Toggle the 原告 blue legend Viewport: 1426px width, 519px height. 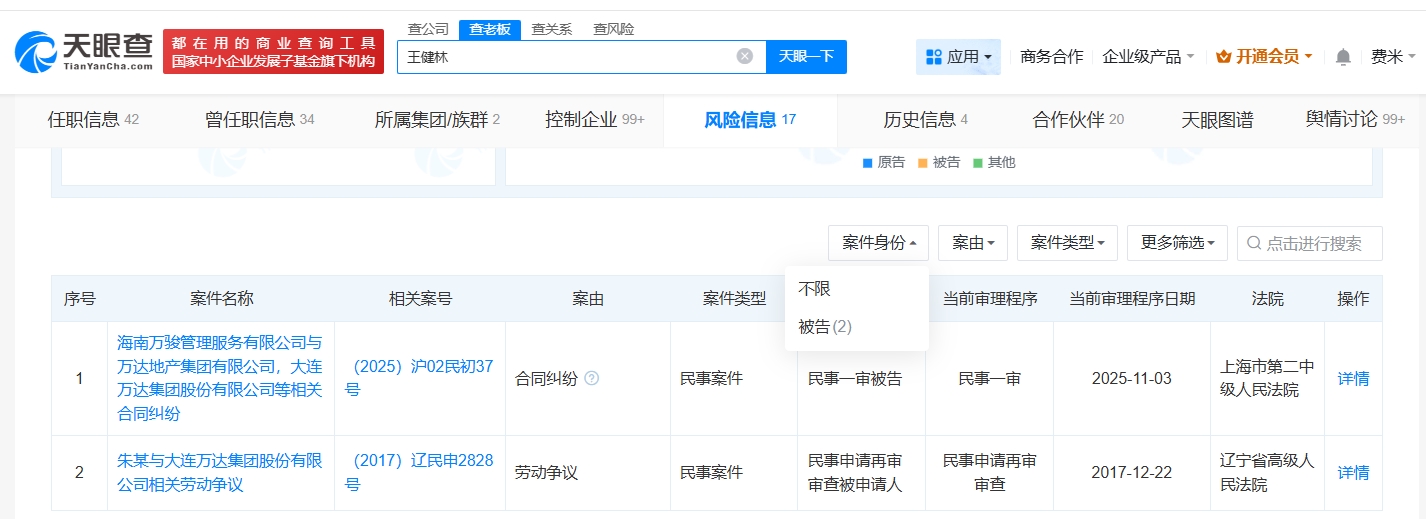(884, 162)
